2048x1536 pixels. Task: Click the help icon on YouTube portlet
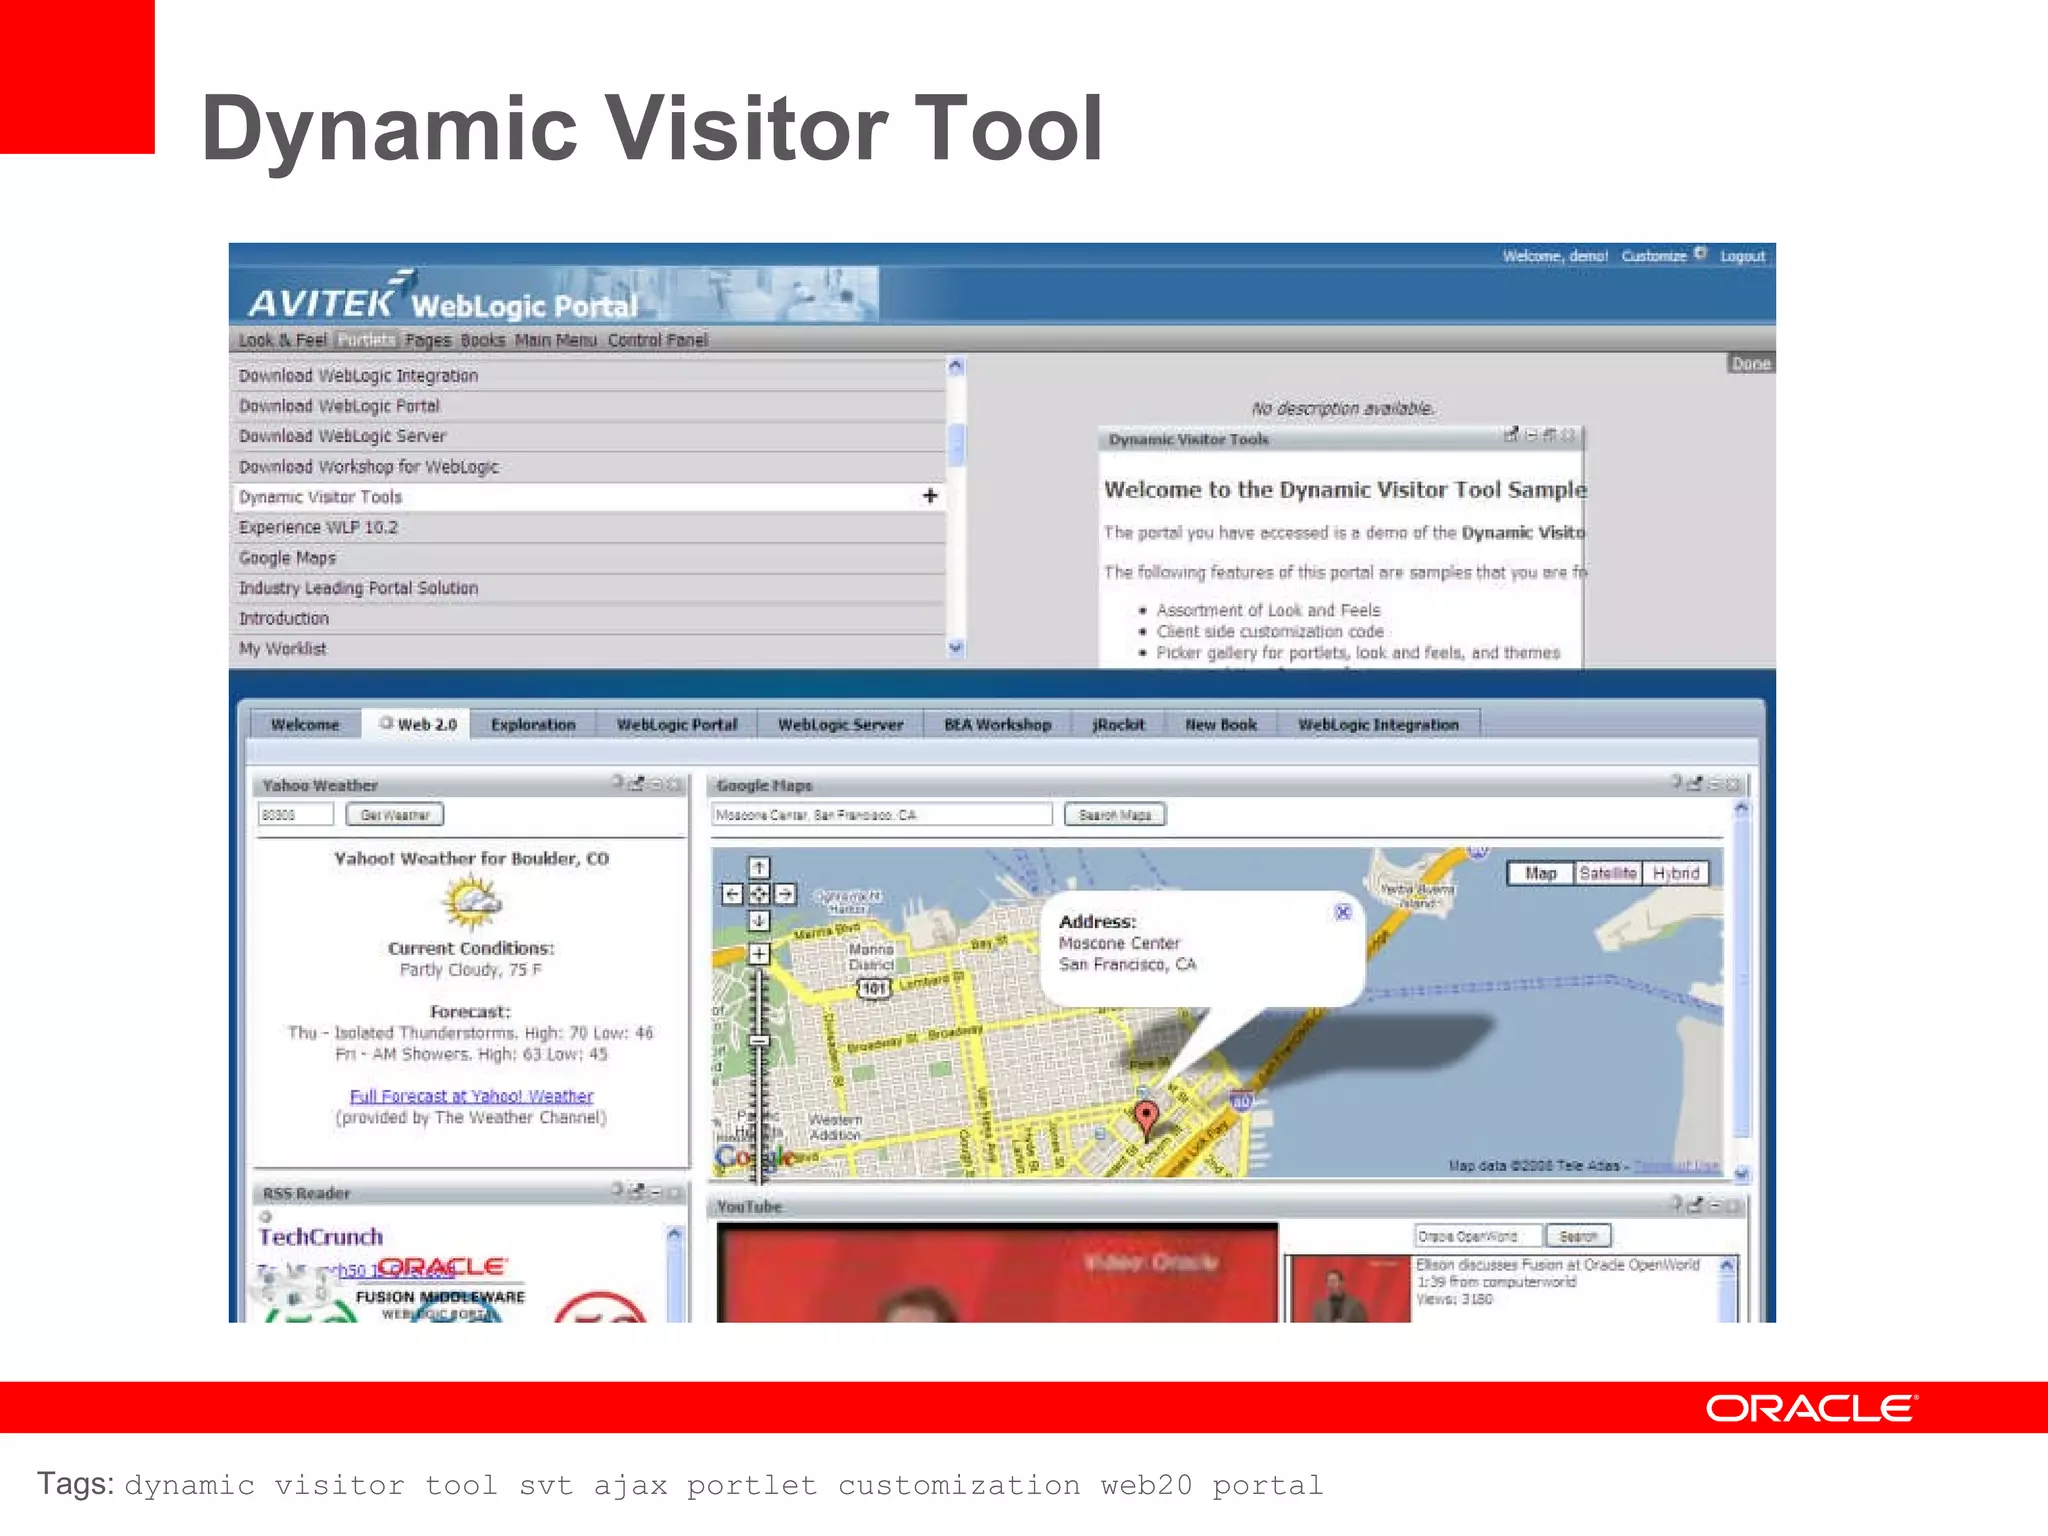1675,1204
